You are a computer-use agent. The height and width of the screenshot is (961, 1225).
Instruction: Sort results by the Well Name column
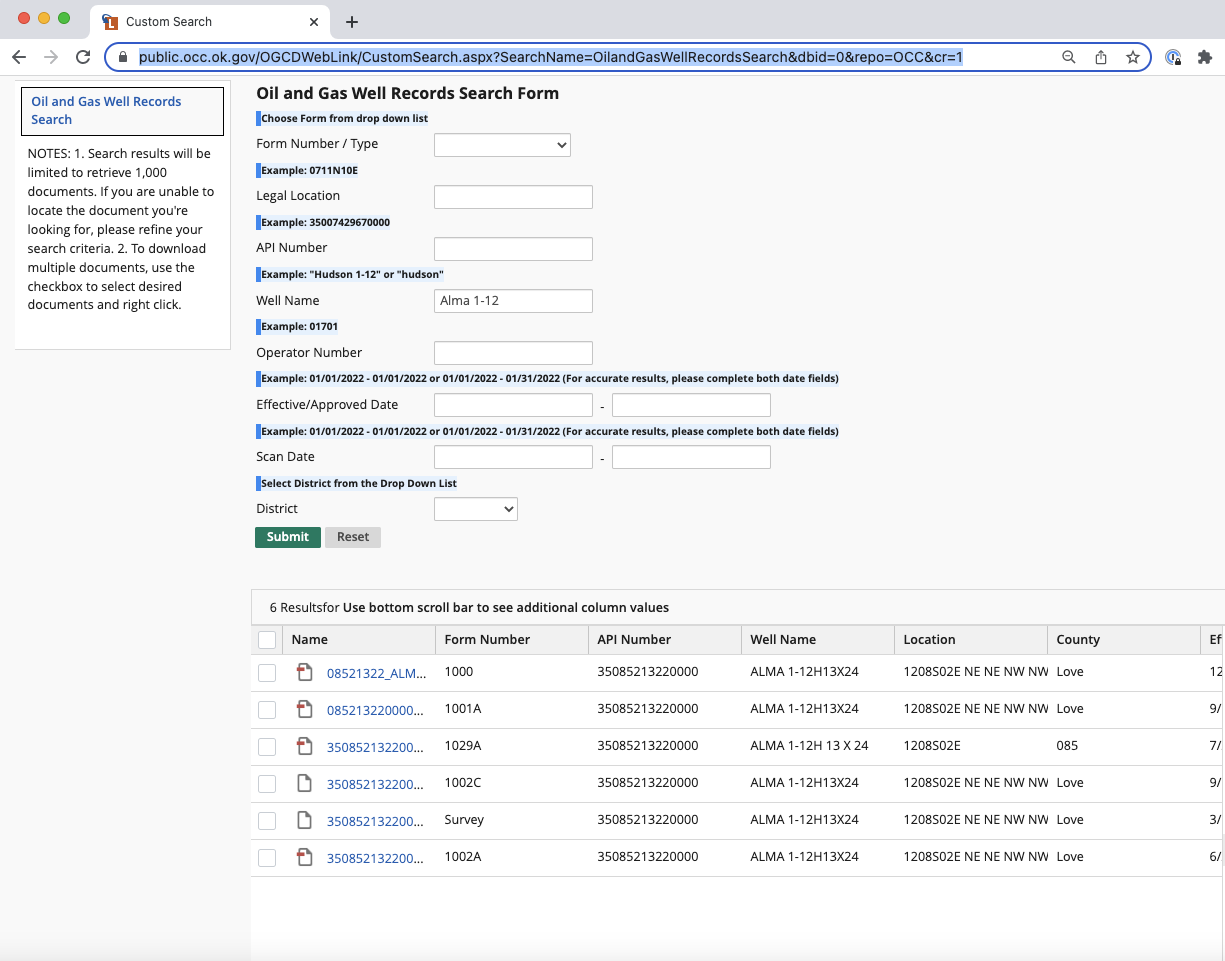(783, 640)
